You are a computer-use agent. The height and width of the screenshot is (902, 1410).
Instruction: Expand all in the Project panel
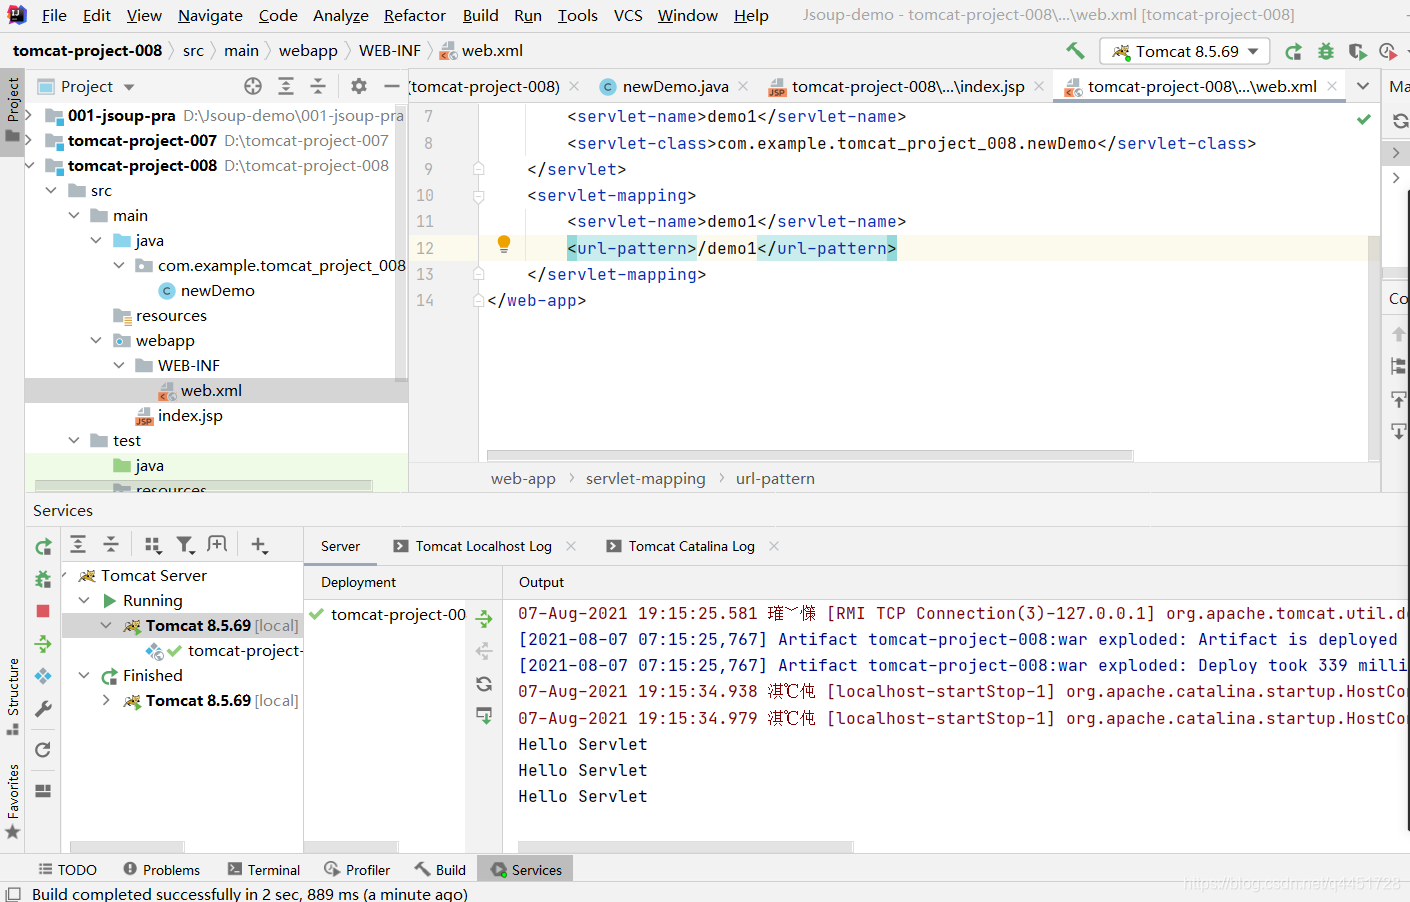(x=286, y=86)
